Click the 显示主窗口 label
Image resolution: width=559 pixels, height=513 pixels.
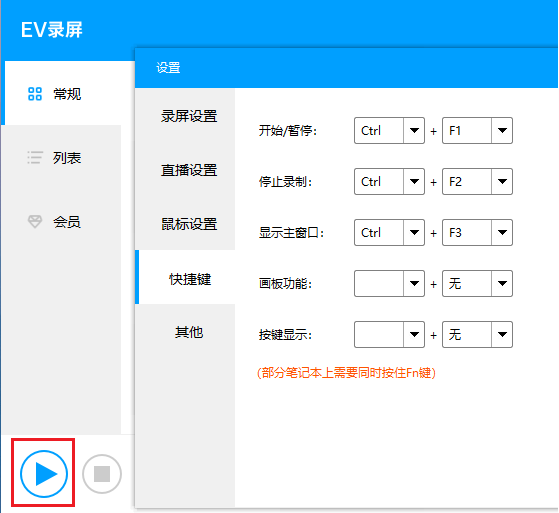291,233
